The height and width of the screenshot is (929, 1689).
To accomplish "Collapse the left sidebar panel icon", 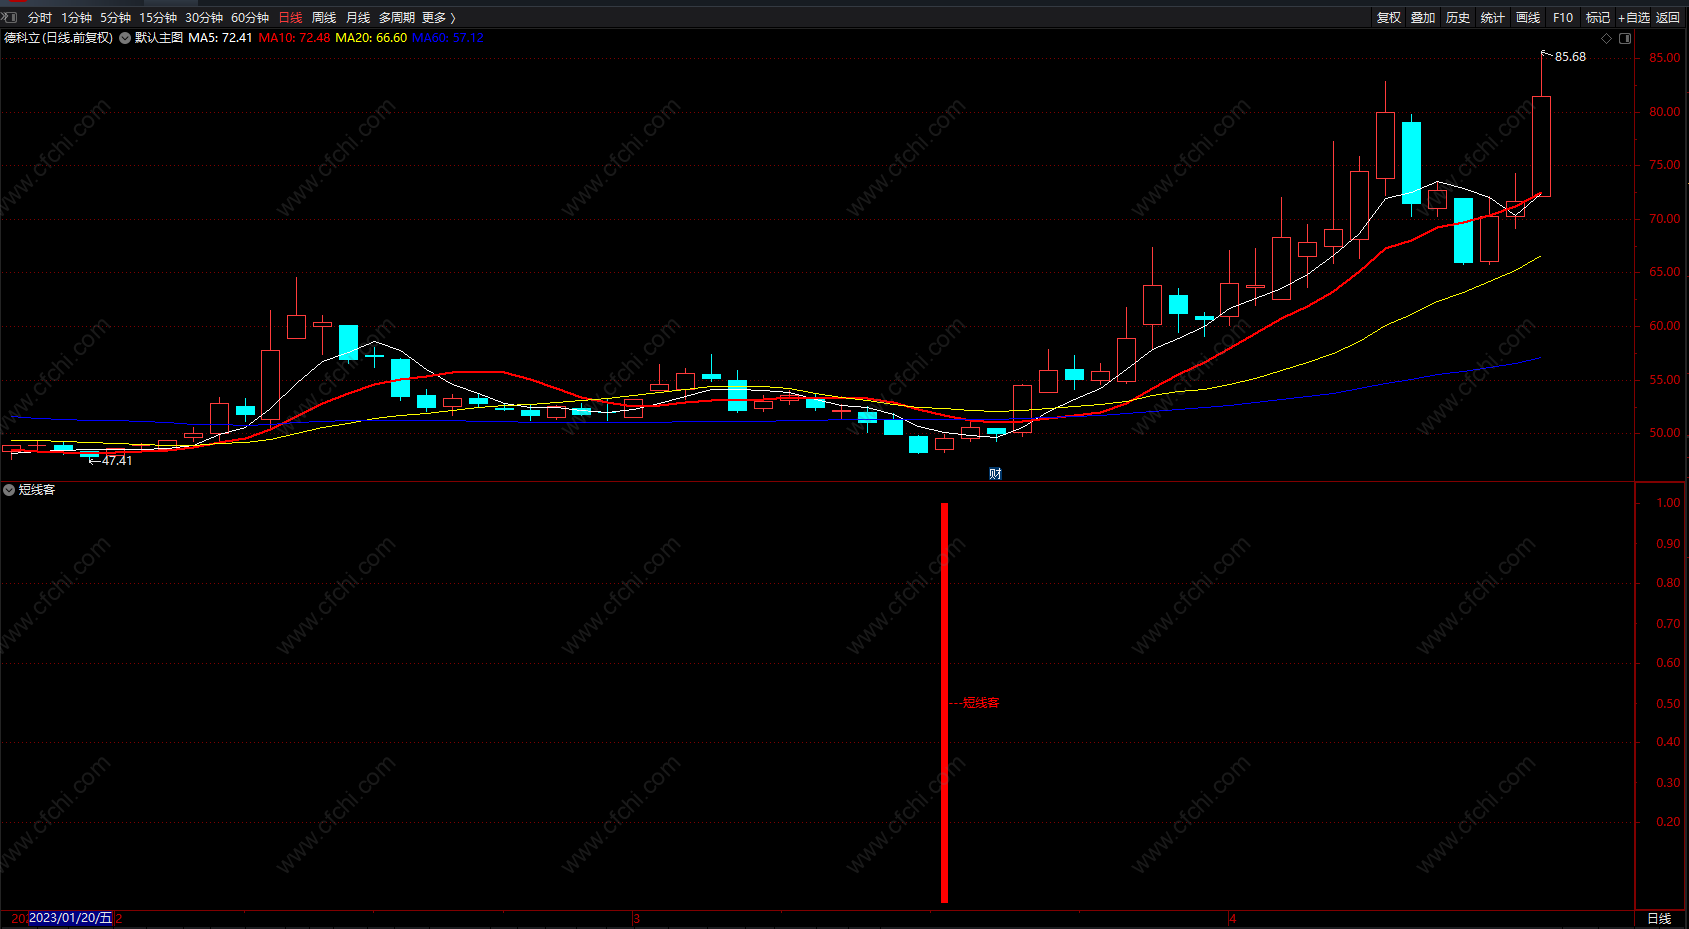I will [x=10, y=17].
